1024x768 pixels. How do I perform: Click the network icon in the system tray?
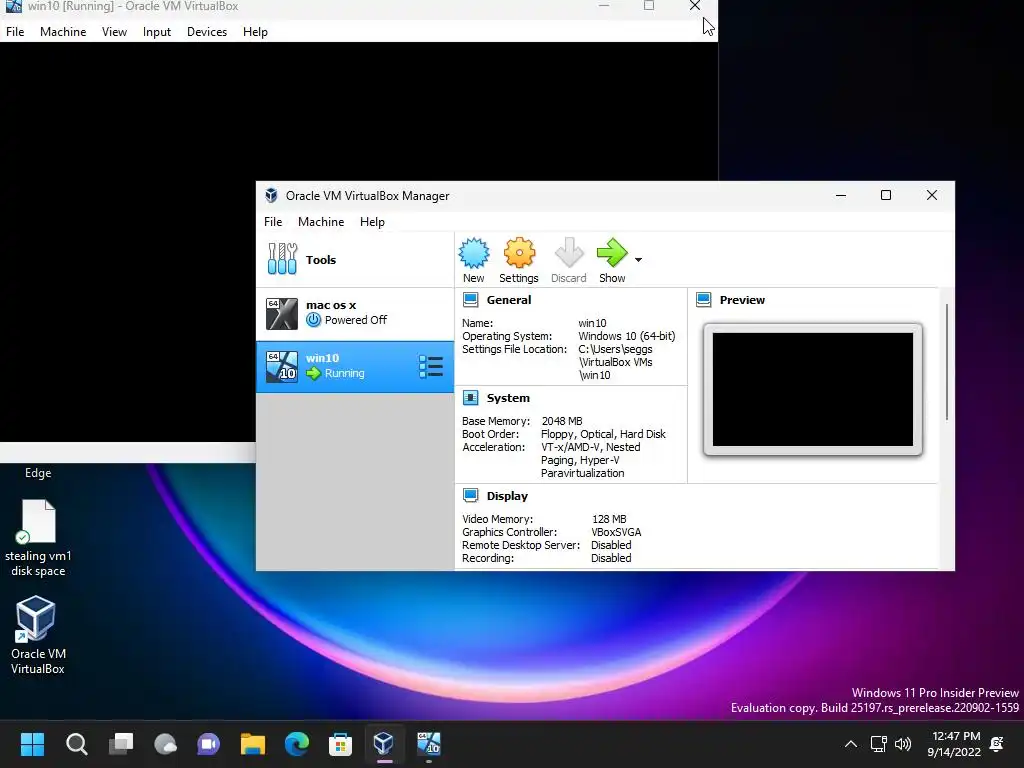pyautogui.click(x=879, y=744)
